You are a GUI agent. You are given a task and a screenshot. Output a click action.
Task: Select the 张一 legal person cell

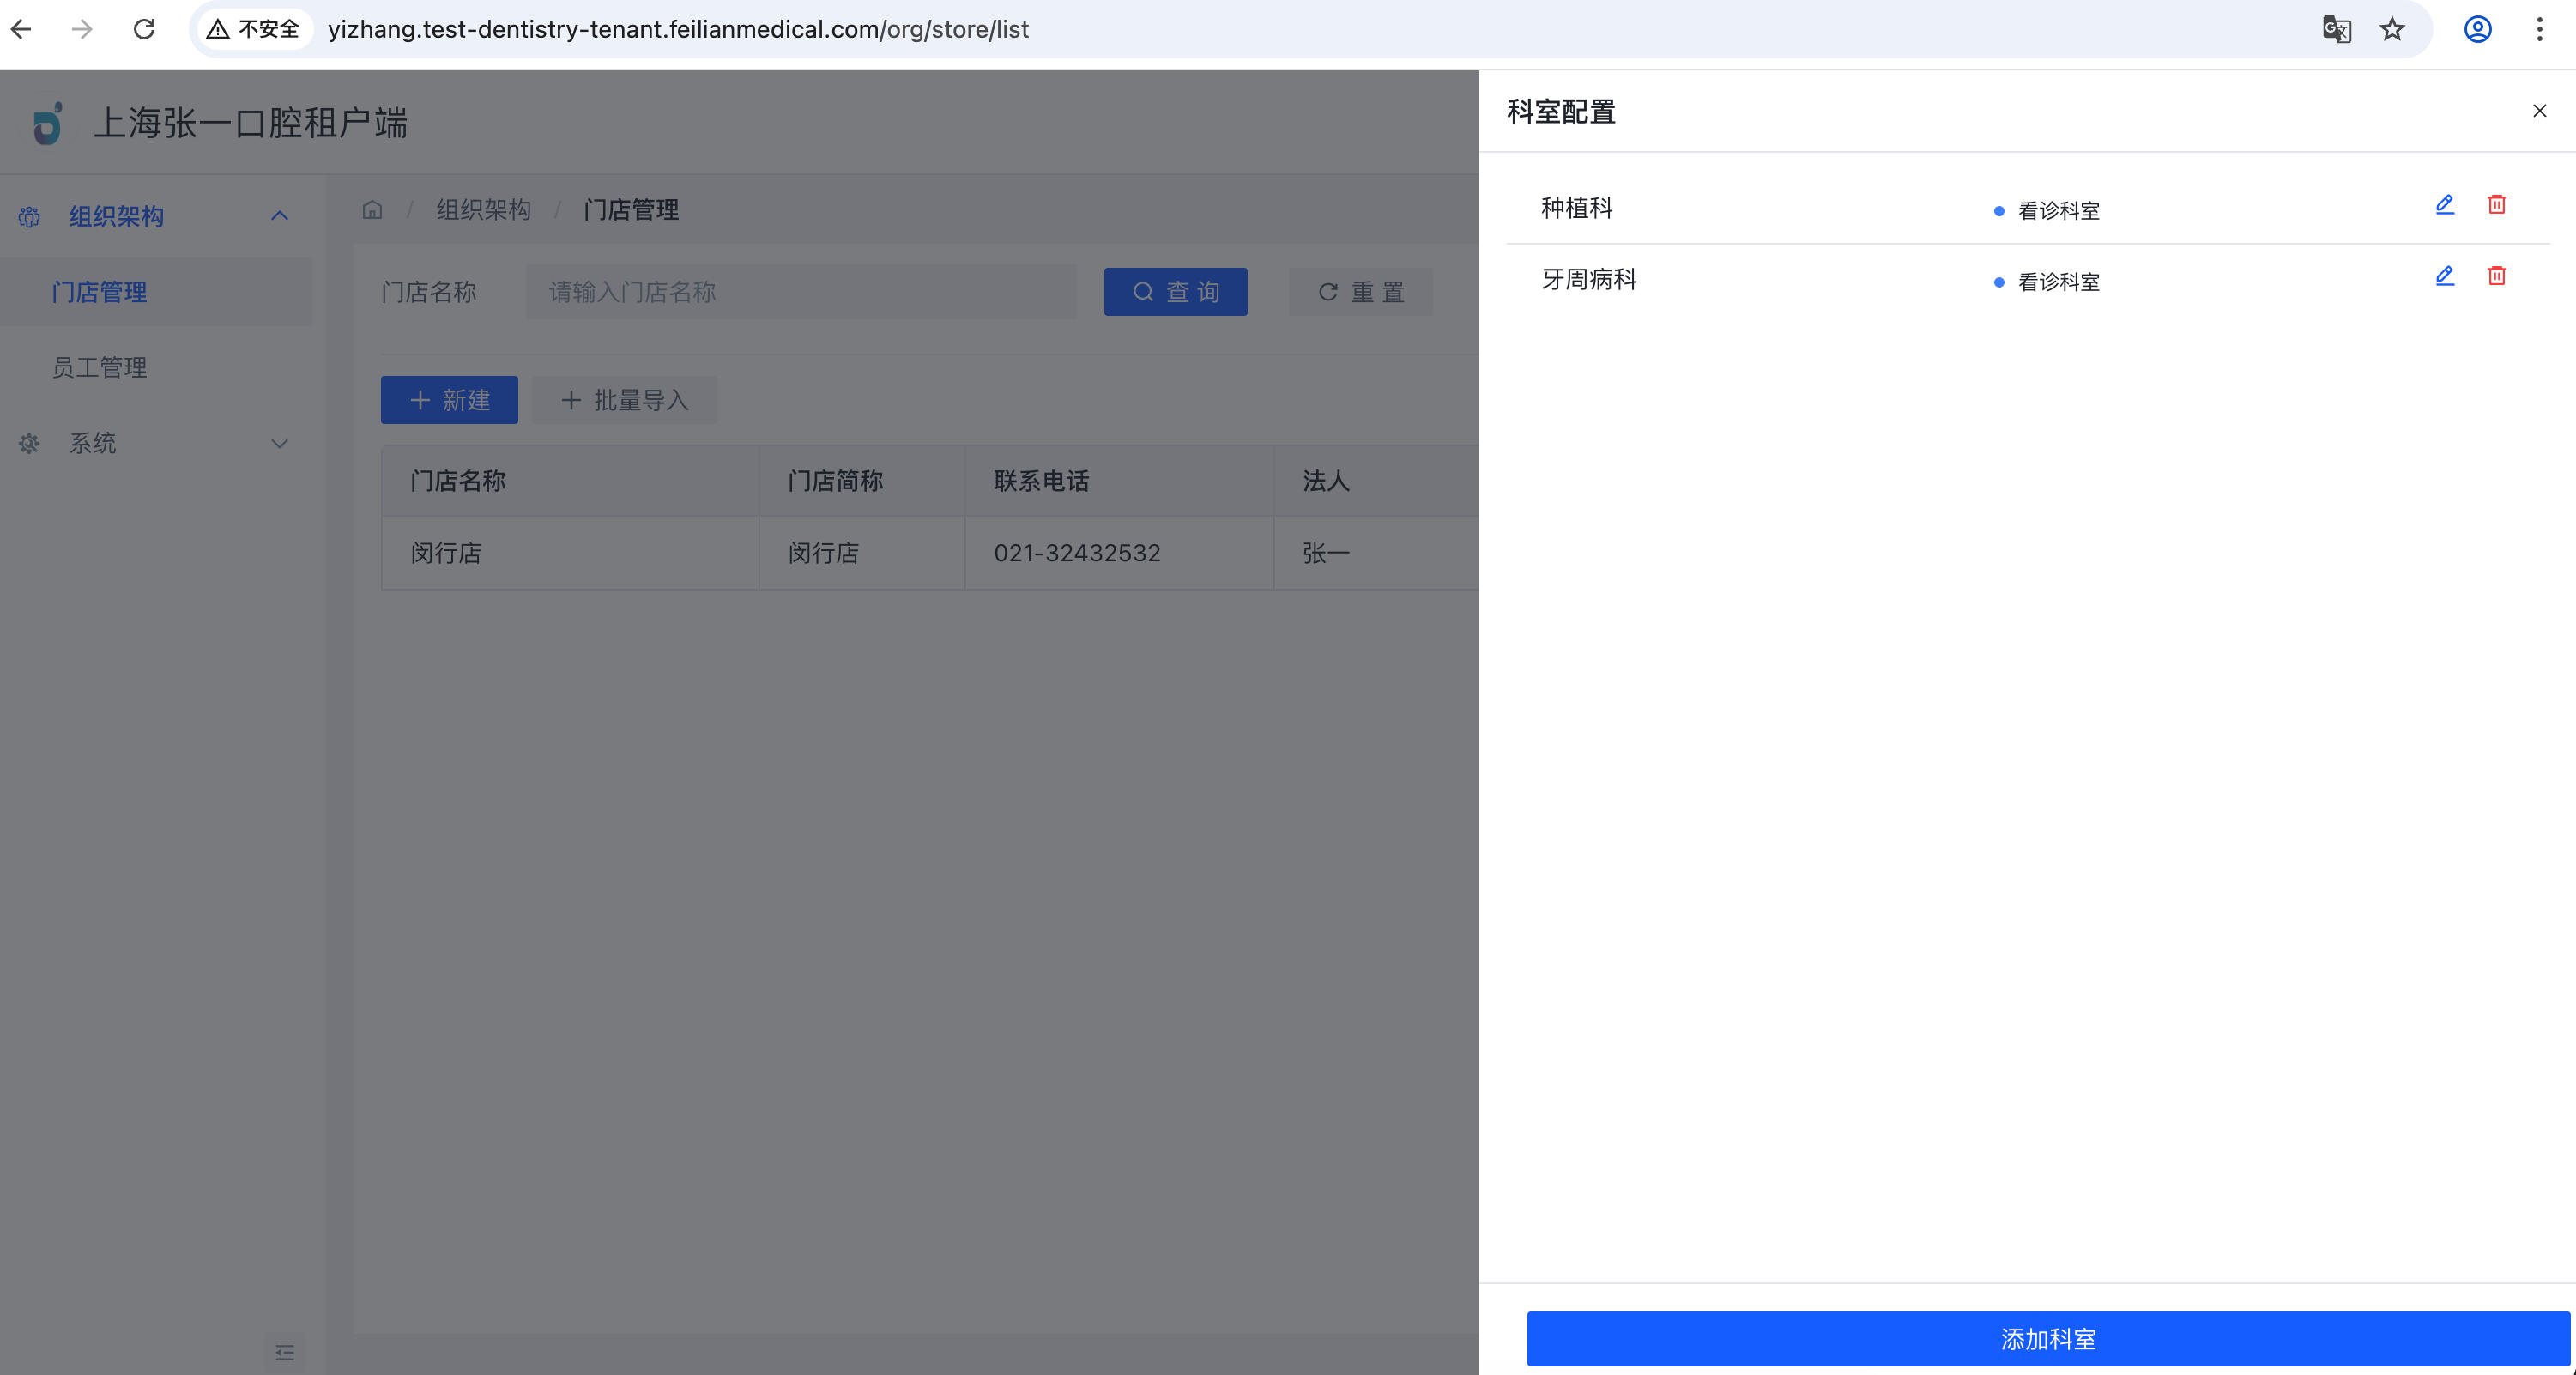[x=1376, y=553]
